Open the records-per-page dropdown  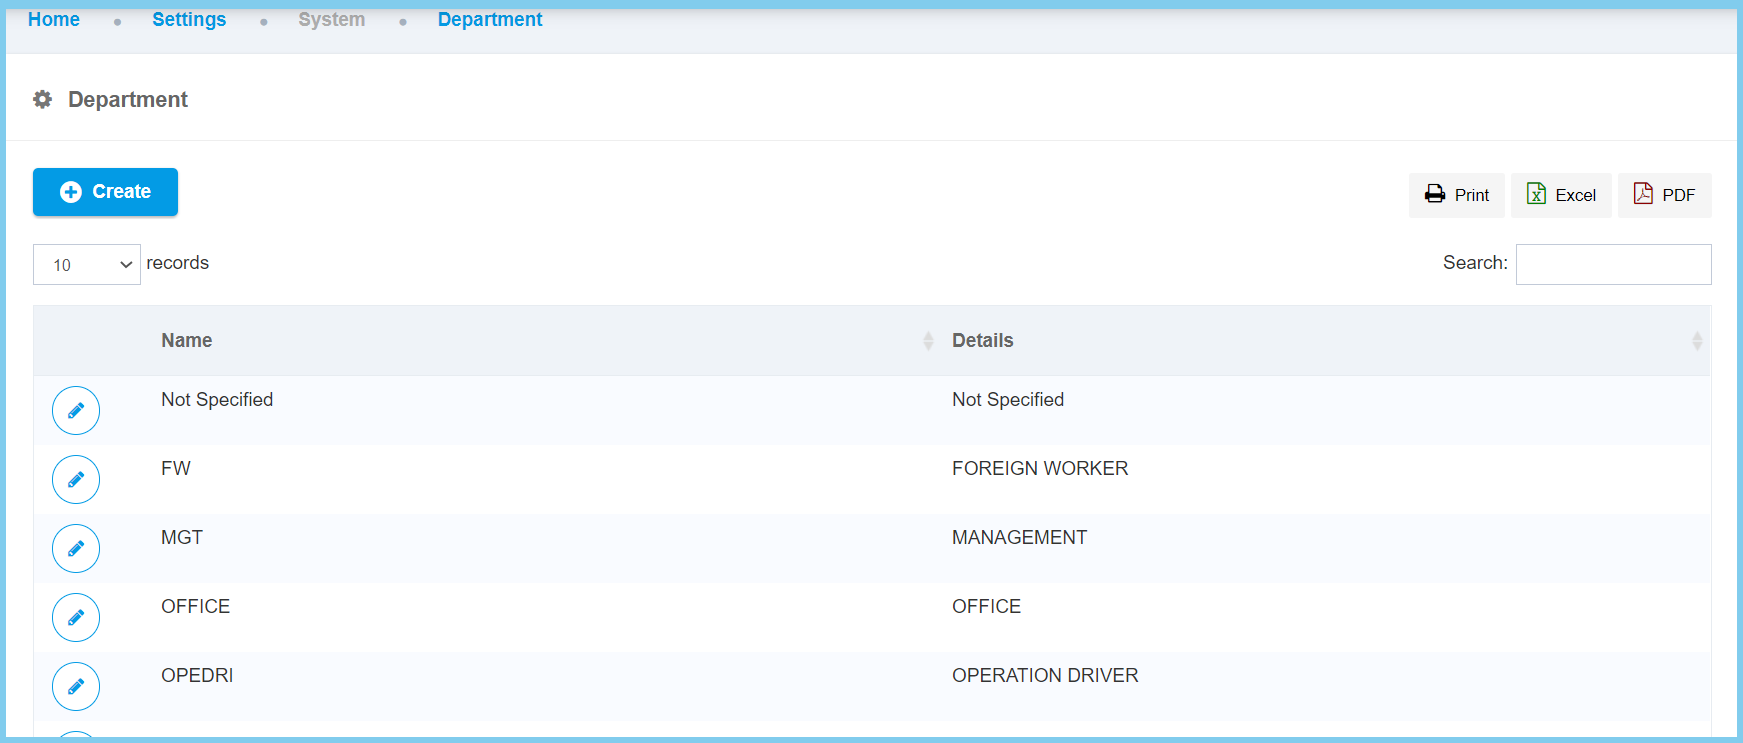point(87,265)
